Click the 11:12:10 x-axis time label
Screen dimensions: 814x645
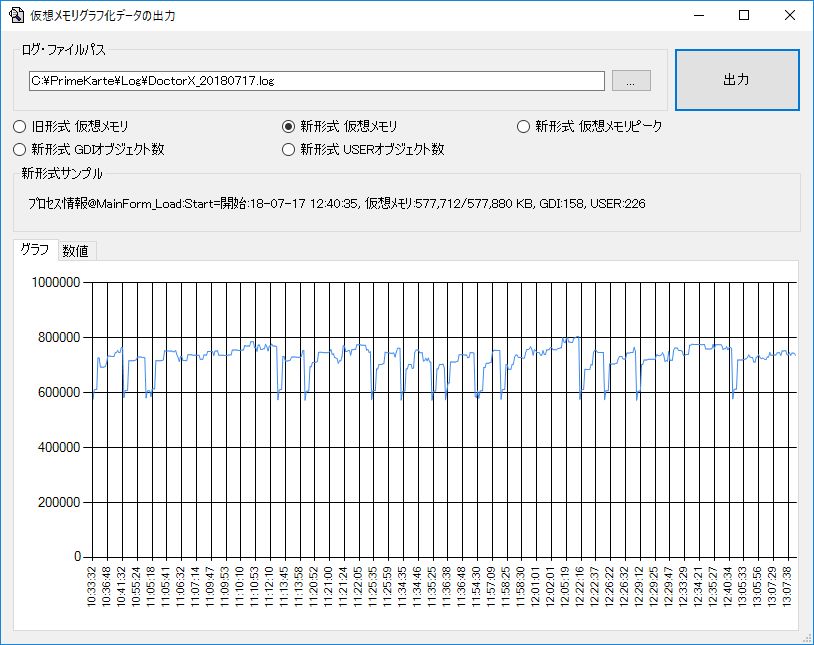point(269,586)
